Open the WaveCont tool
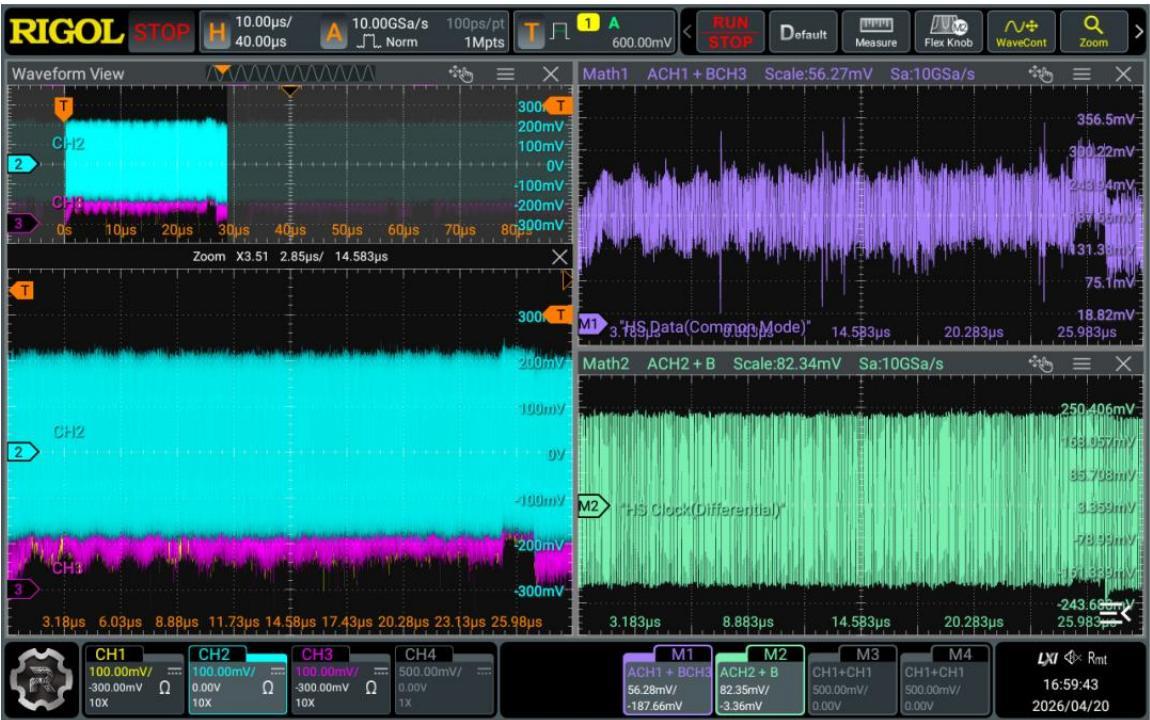1150x720 pixels. point(1021,32)
